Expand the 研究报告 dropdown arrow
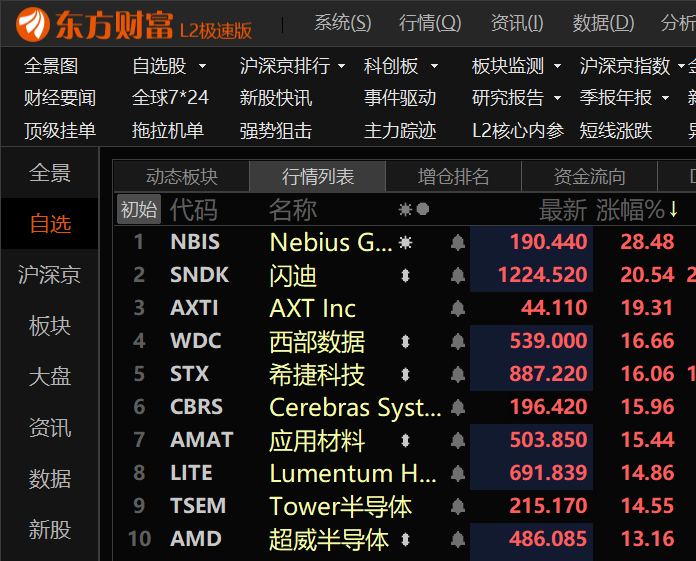This screenshot has width=696, height=561. (558, 98)
